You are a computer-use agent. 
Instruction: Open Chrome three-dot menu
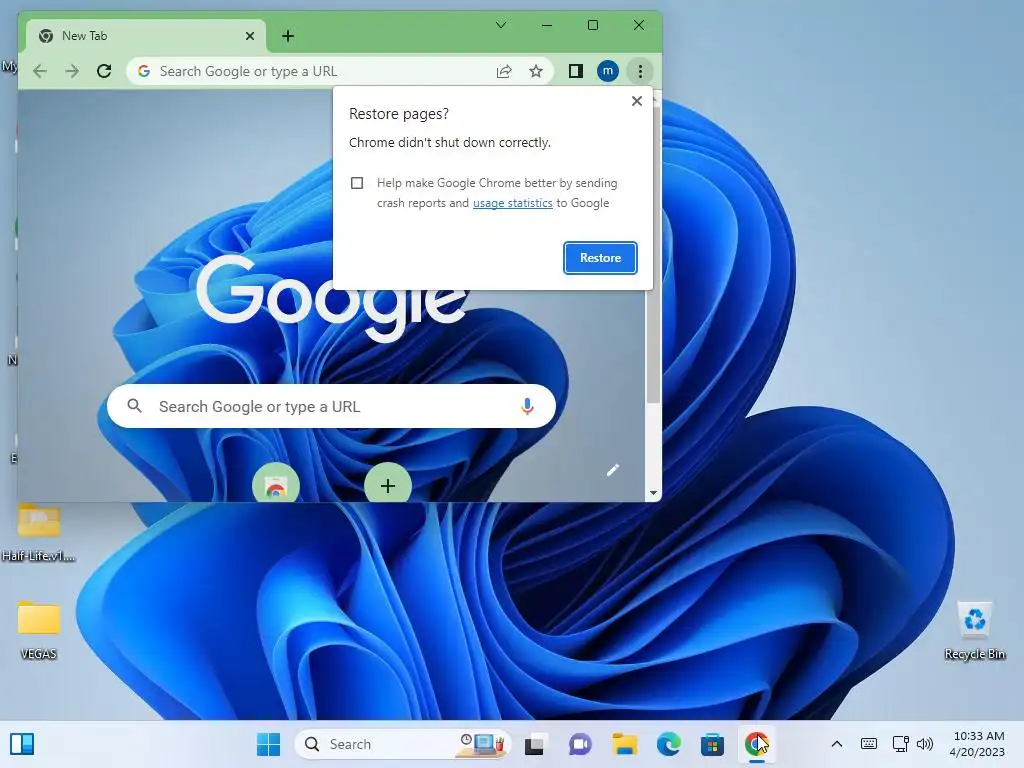pos(640,71)
